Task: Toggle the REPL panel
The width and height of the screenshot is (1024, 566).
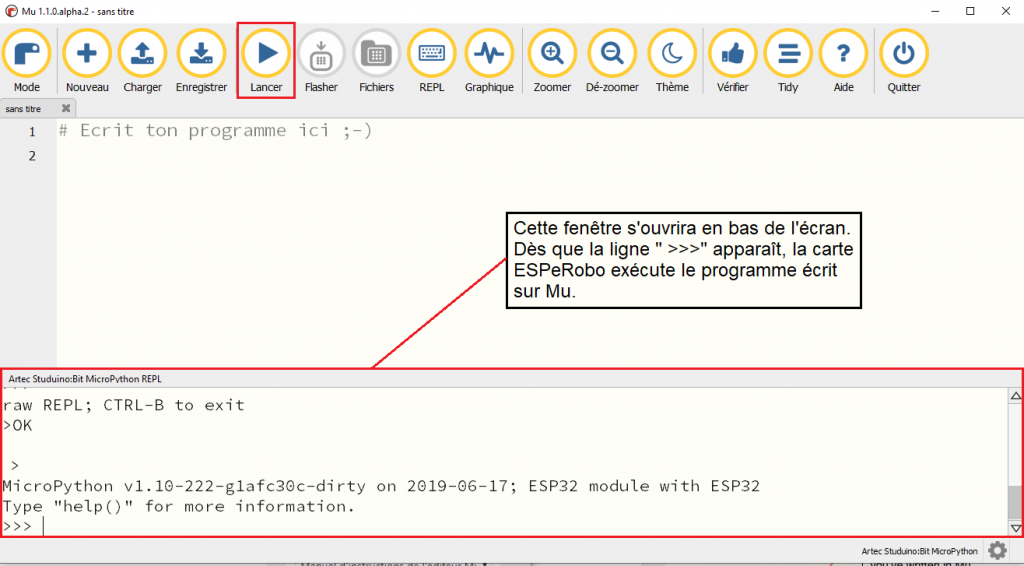Action: (432, 55)
